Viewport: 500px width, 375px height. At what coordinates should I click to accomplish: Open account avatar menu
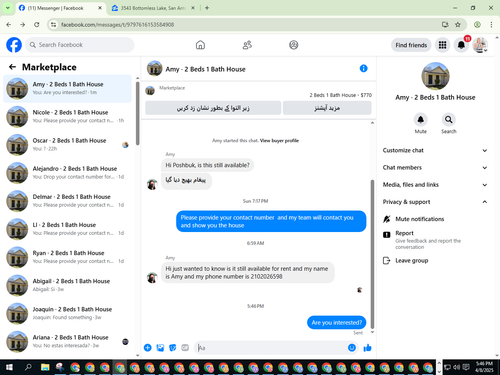(x=480, y=45)
